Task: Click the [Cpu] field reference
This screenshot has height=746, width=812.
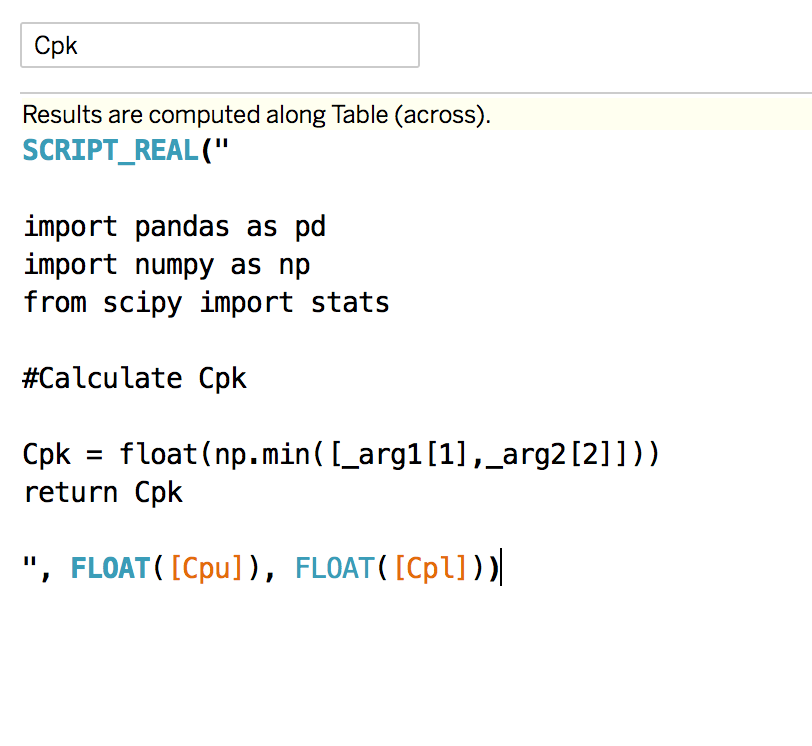Action: coord(207,566)
